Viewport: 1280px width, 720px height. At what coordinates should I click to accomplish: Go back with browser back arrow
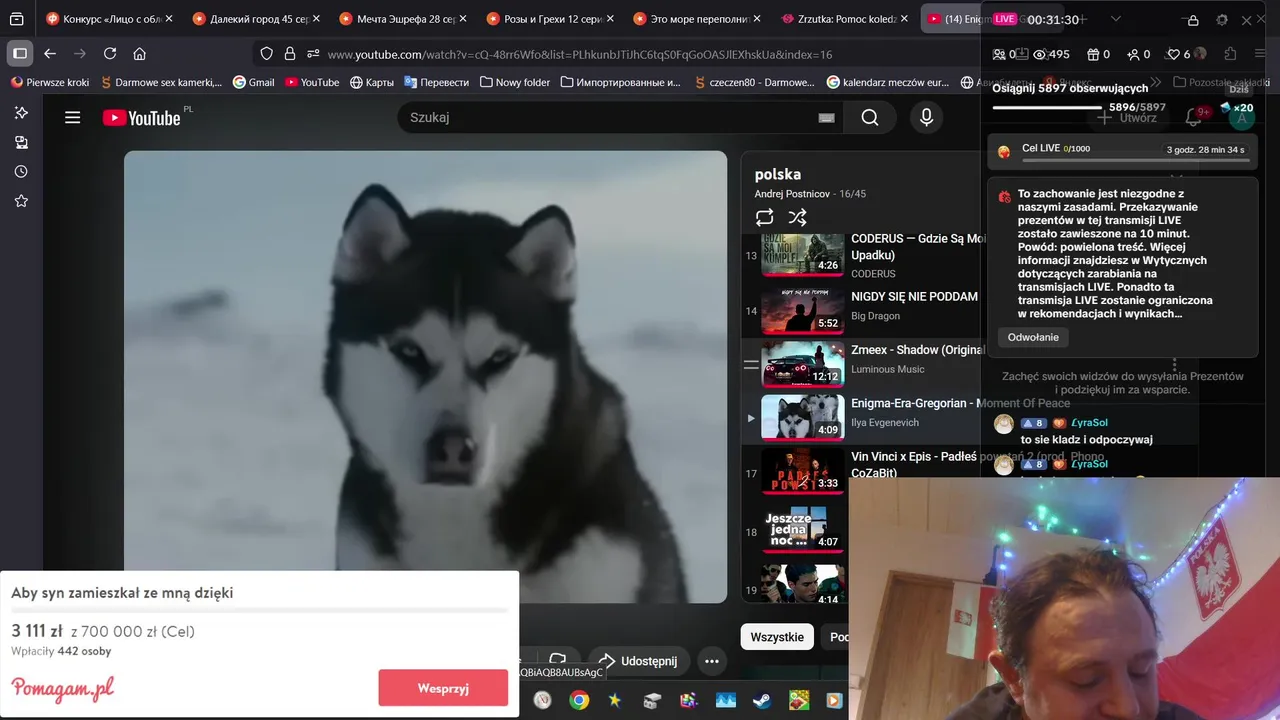pyautogui.click(x=50, y=54)
